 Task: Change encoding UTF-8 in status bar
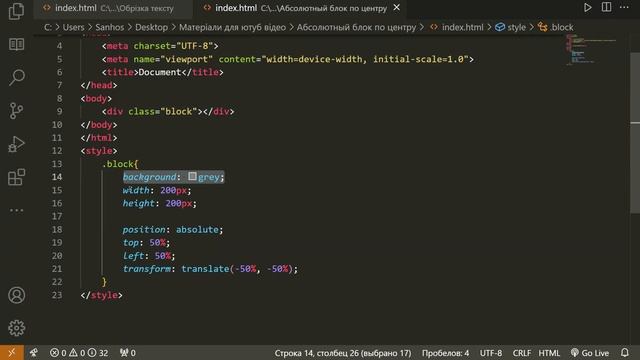click(x=491, y=353)
